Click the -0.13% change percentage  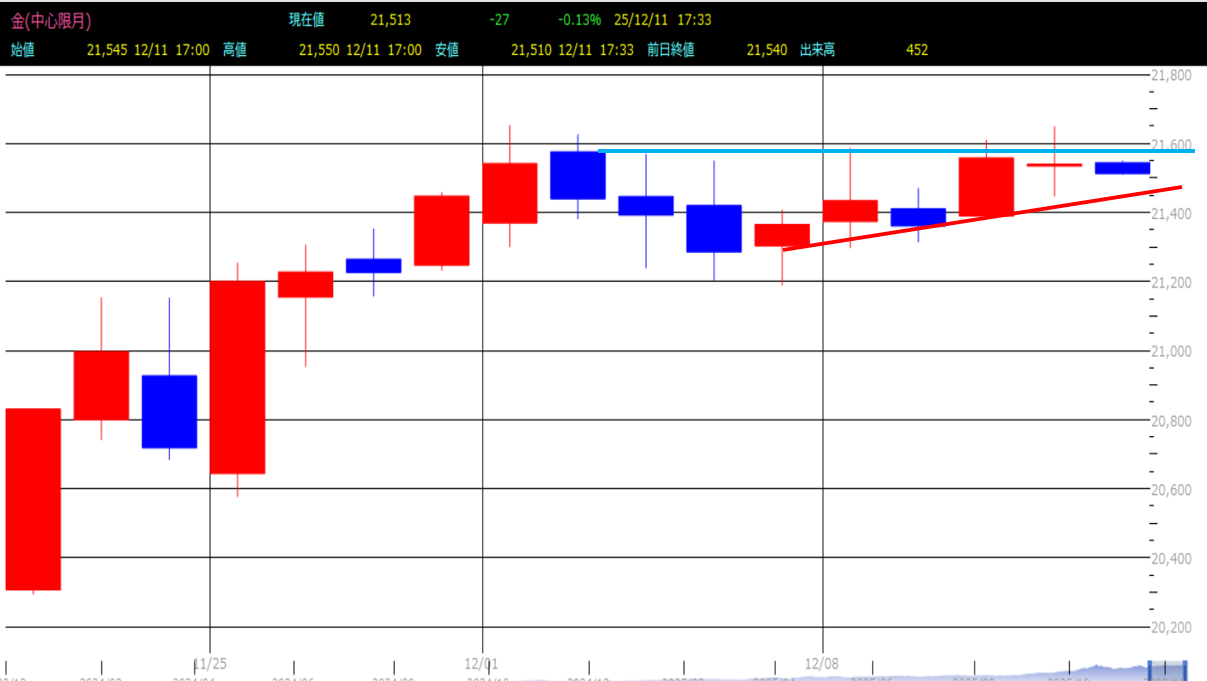point(579,20)
